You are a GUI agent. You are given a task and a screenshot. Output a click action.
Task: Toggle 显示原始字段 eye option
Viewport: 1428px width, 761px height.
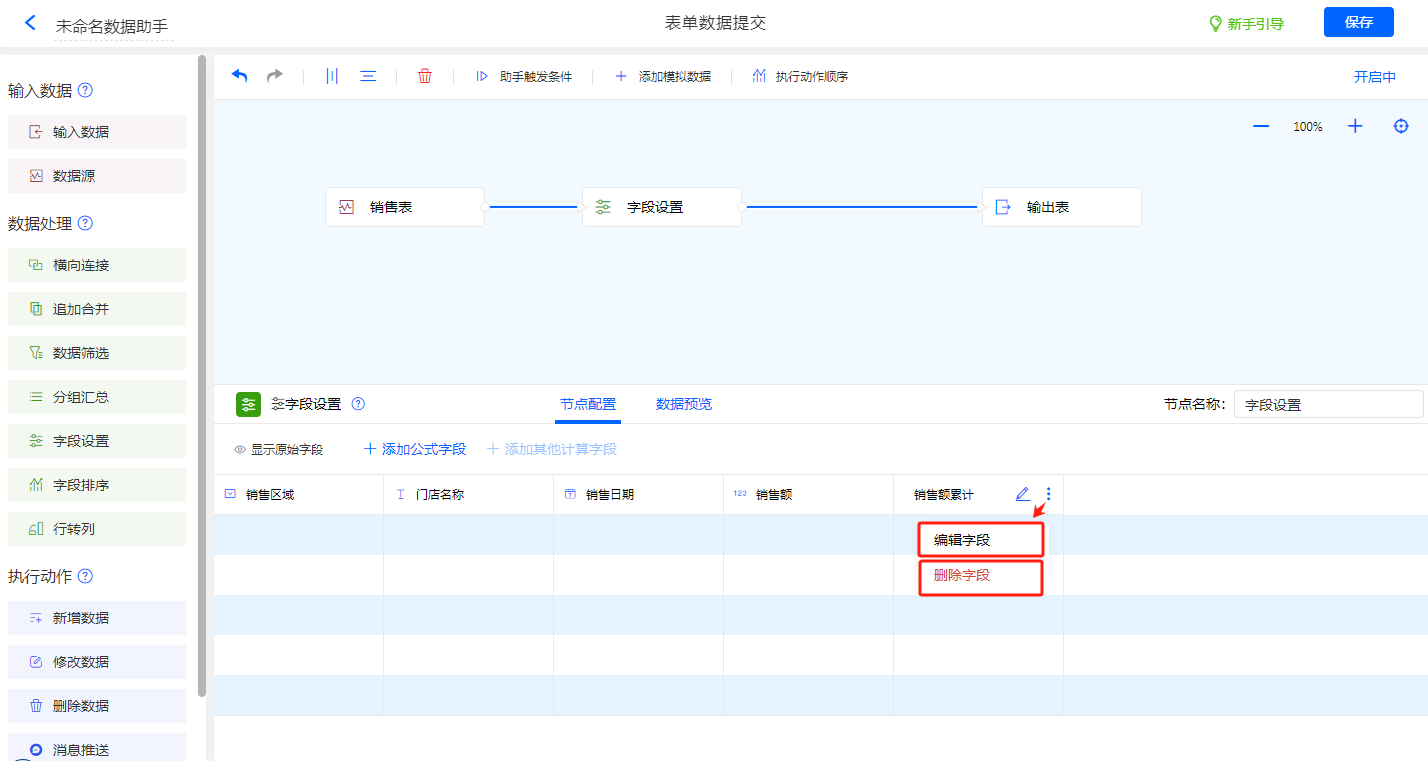[x=279, y=450]
